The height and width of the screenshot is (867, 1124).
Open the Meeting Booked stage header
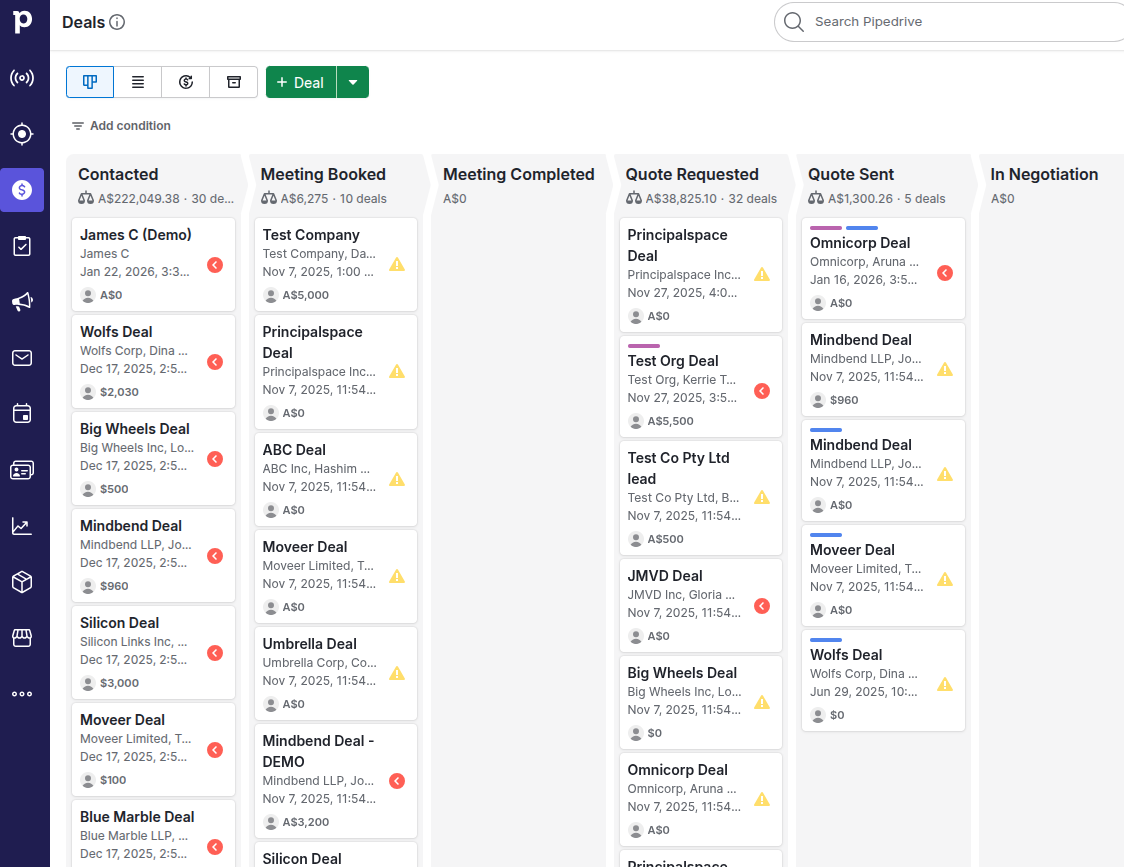(323, 174)
